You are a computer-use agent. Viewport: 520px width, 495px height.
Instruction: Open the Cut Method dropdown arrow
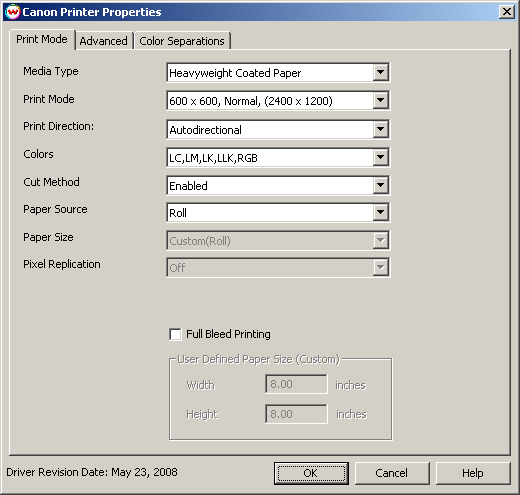[380, 185]
